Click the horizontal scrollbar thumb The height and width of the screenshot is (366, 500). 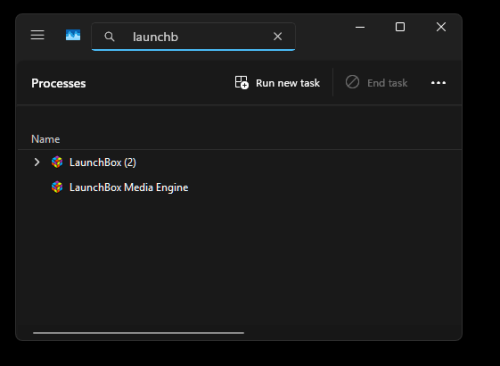tap(138, 333)
